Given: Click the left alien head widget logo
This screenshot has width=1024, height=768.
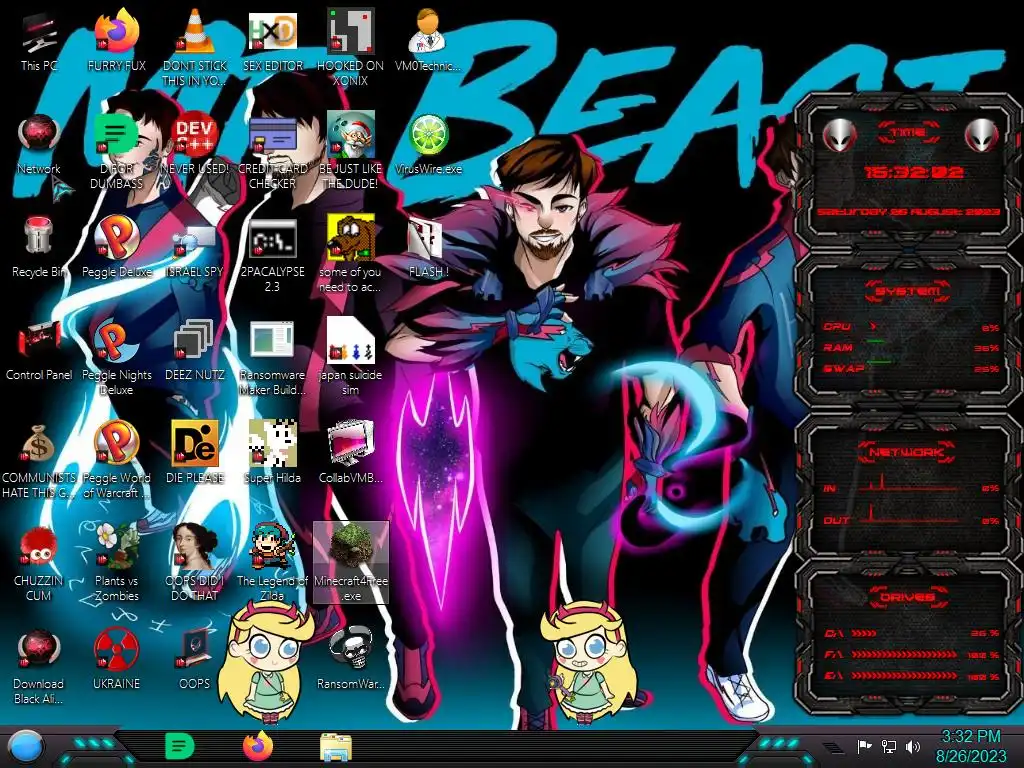Looking at the screenshot, I should [x=840, y=135].
